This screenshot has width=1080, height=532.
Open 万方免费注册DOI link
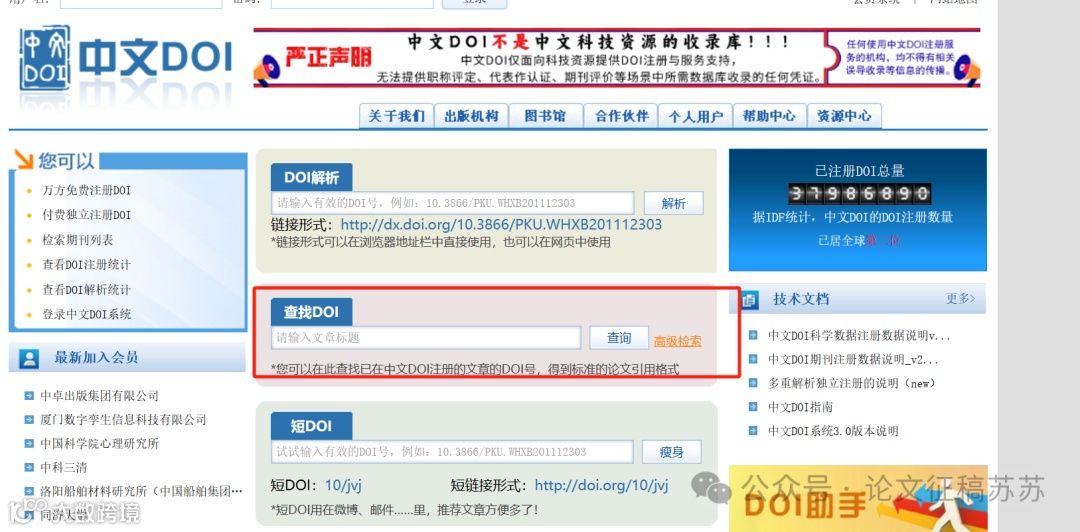[x=86, y=190]
